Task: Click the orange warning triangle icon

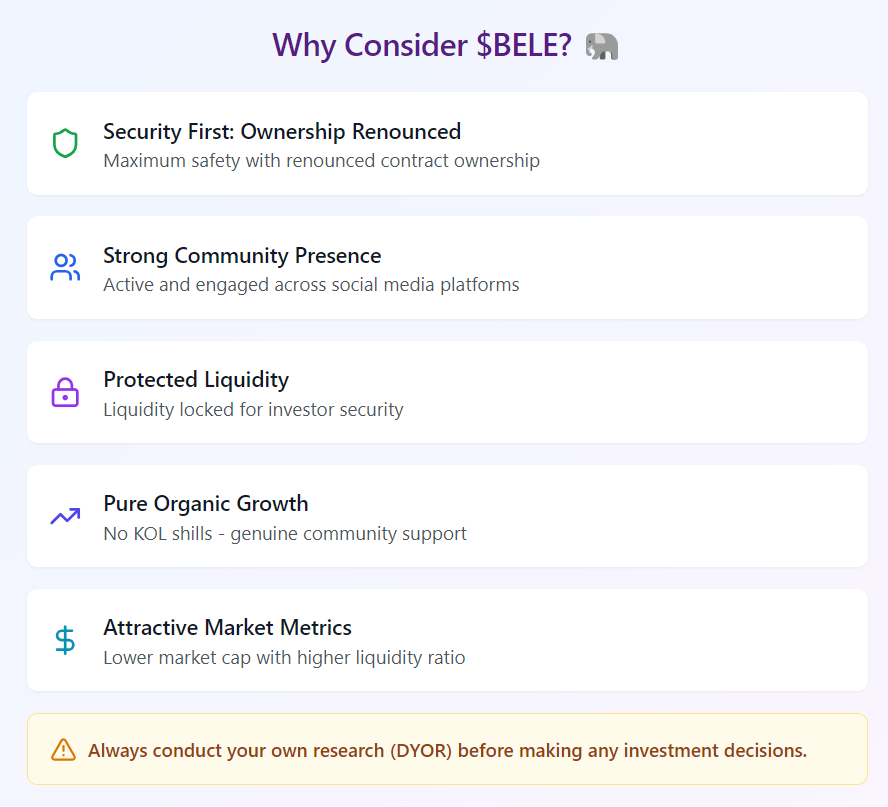Action: (x=63, y=749)
